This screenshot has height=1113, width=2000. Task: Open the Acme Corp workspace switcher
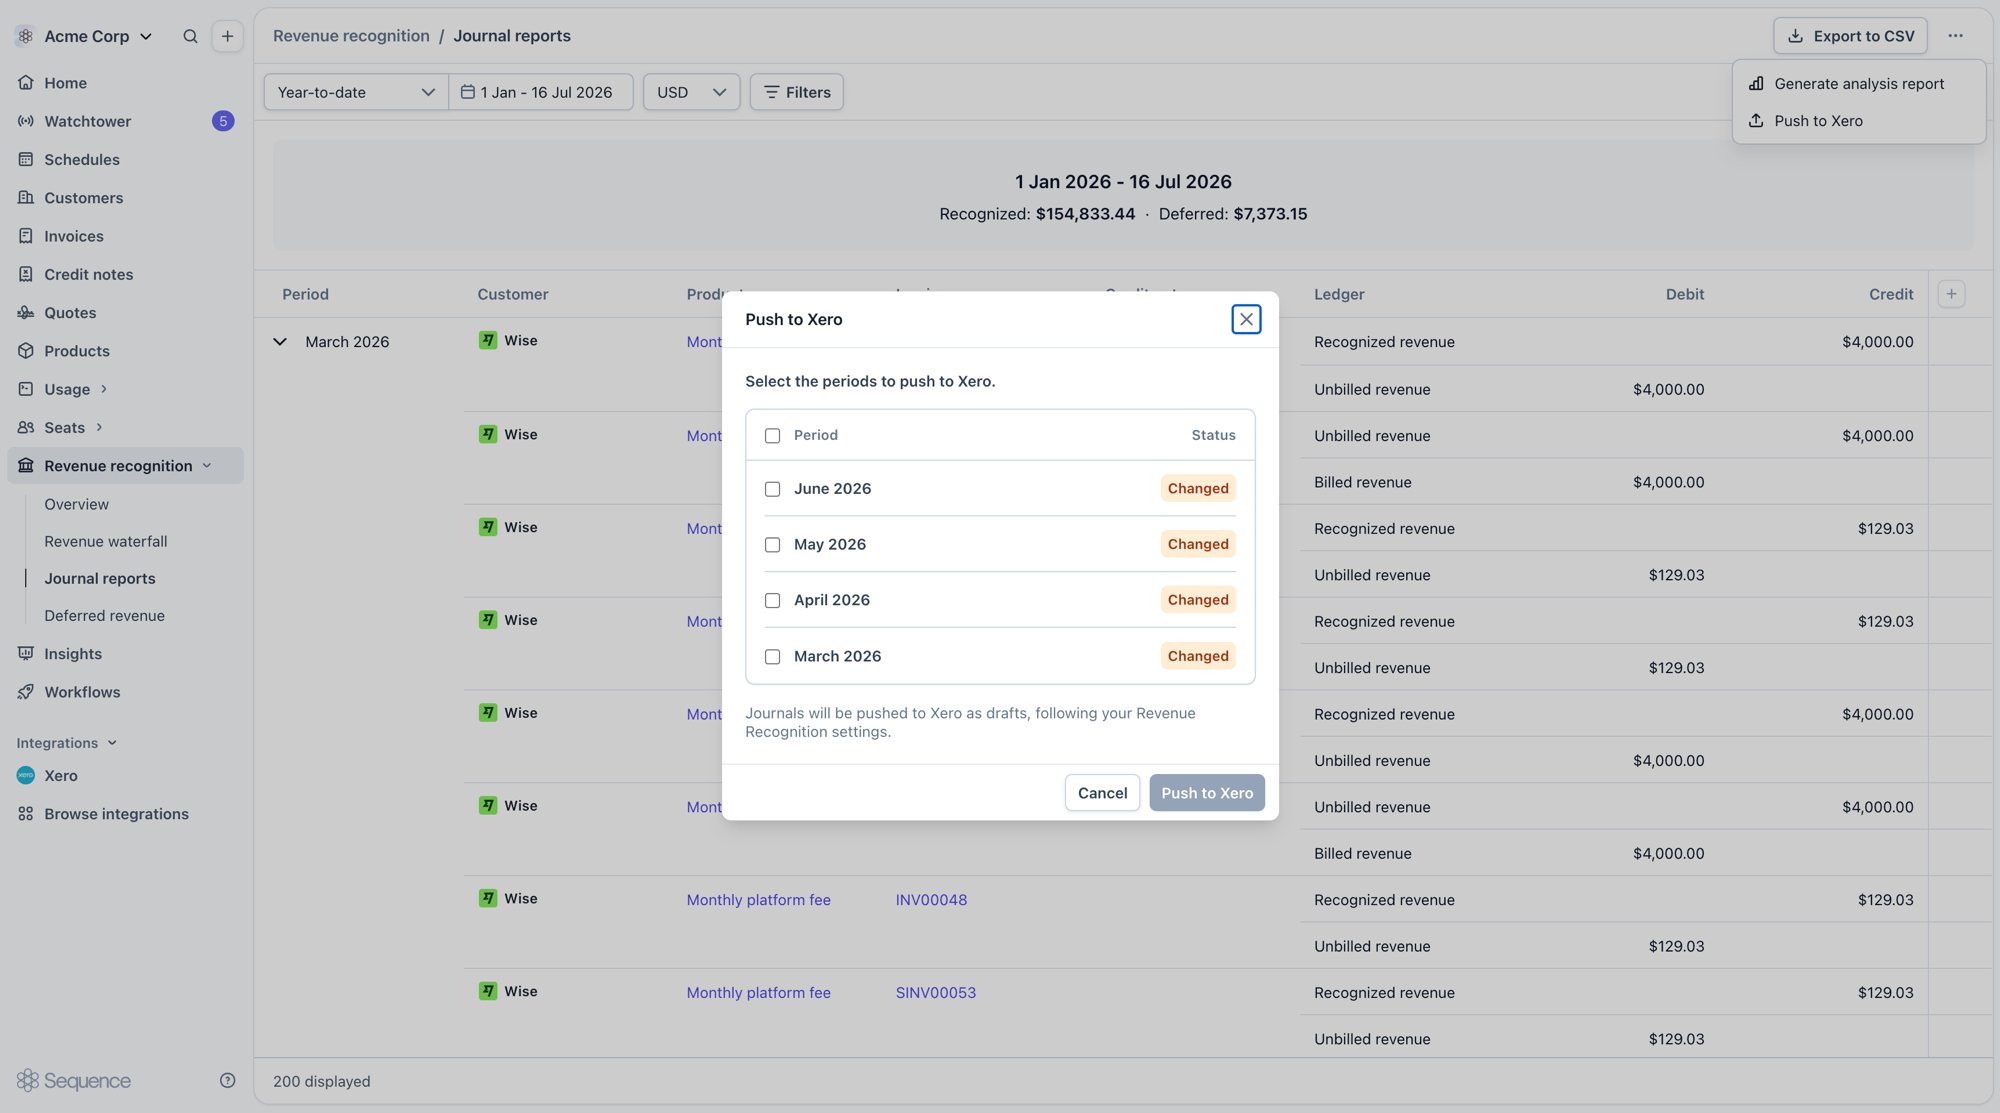point(85,36)
